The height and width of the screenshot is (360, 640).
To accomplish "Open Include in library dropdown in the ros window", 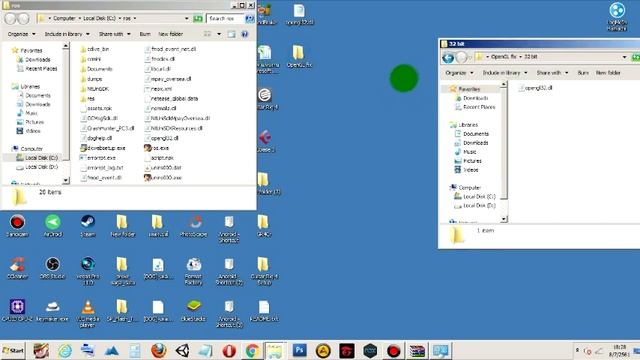I will [x=67, y=34].
